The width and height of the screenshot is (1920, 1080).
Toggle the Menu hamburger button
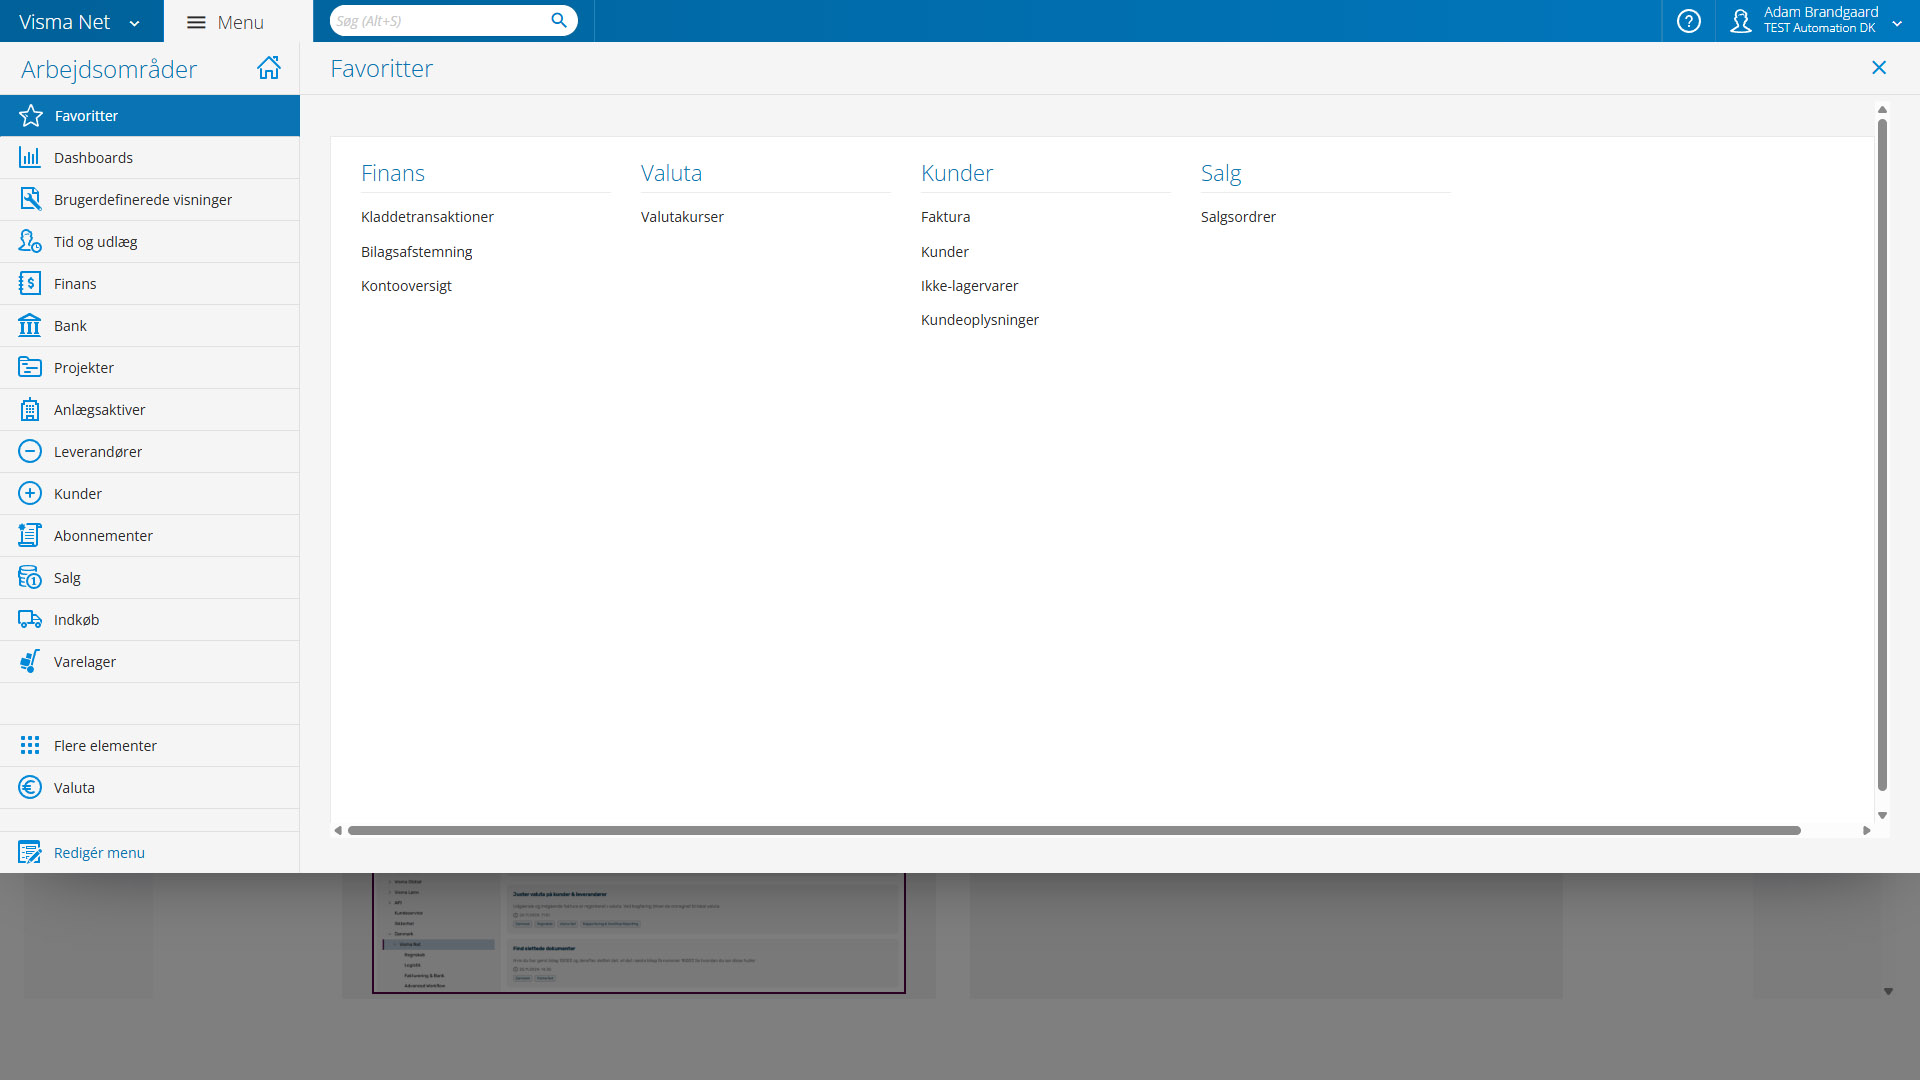196,22
